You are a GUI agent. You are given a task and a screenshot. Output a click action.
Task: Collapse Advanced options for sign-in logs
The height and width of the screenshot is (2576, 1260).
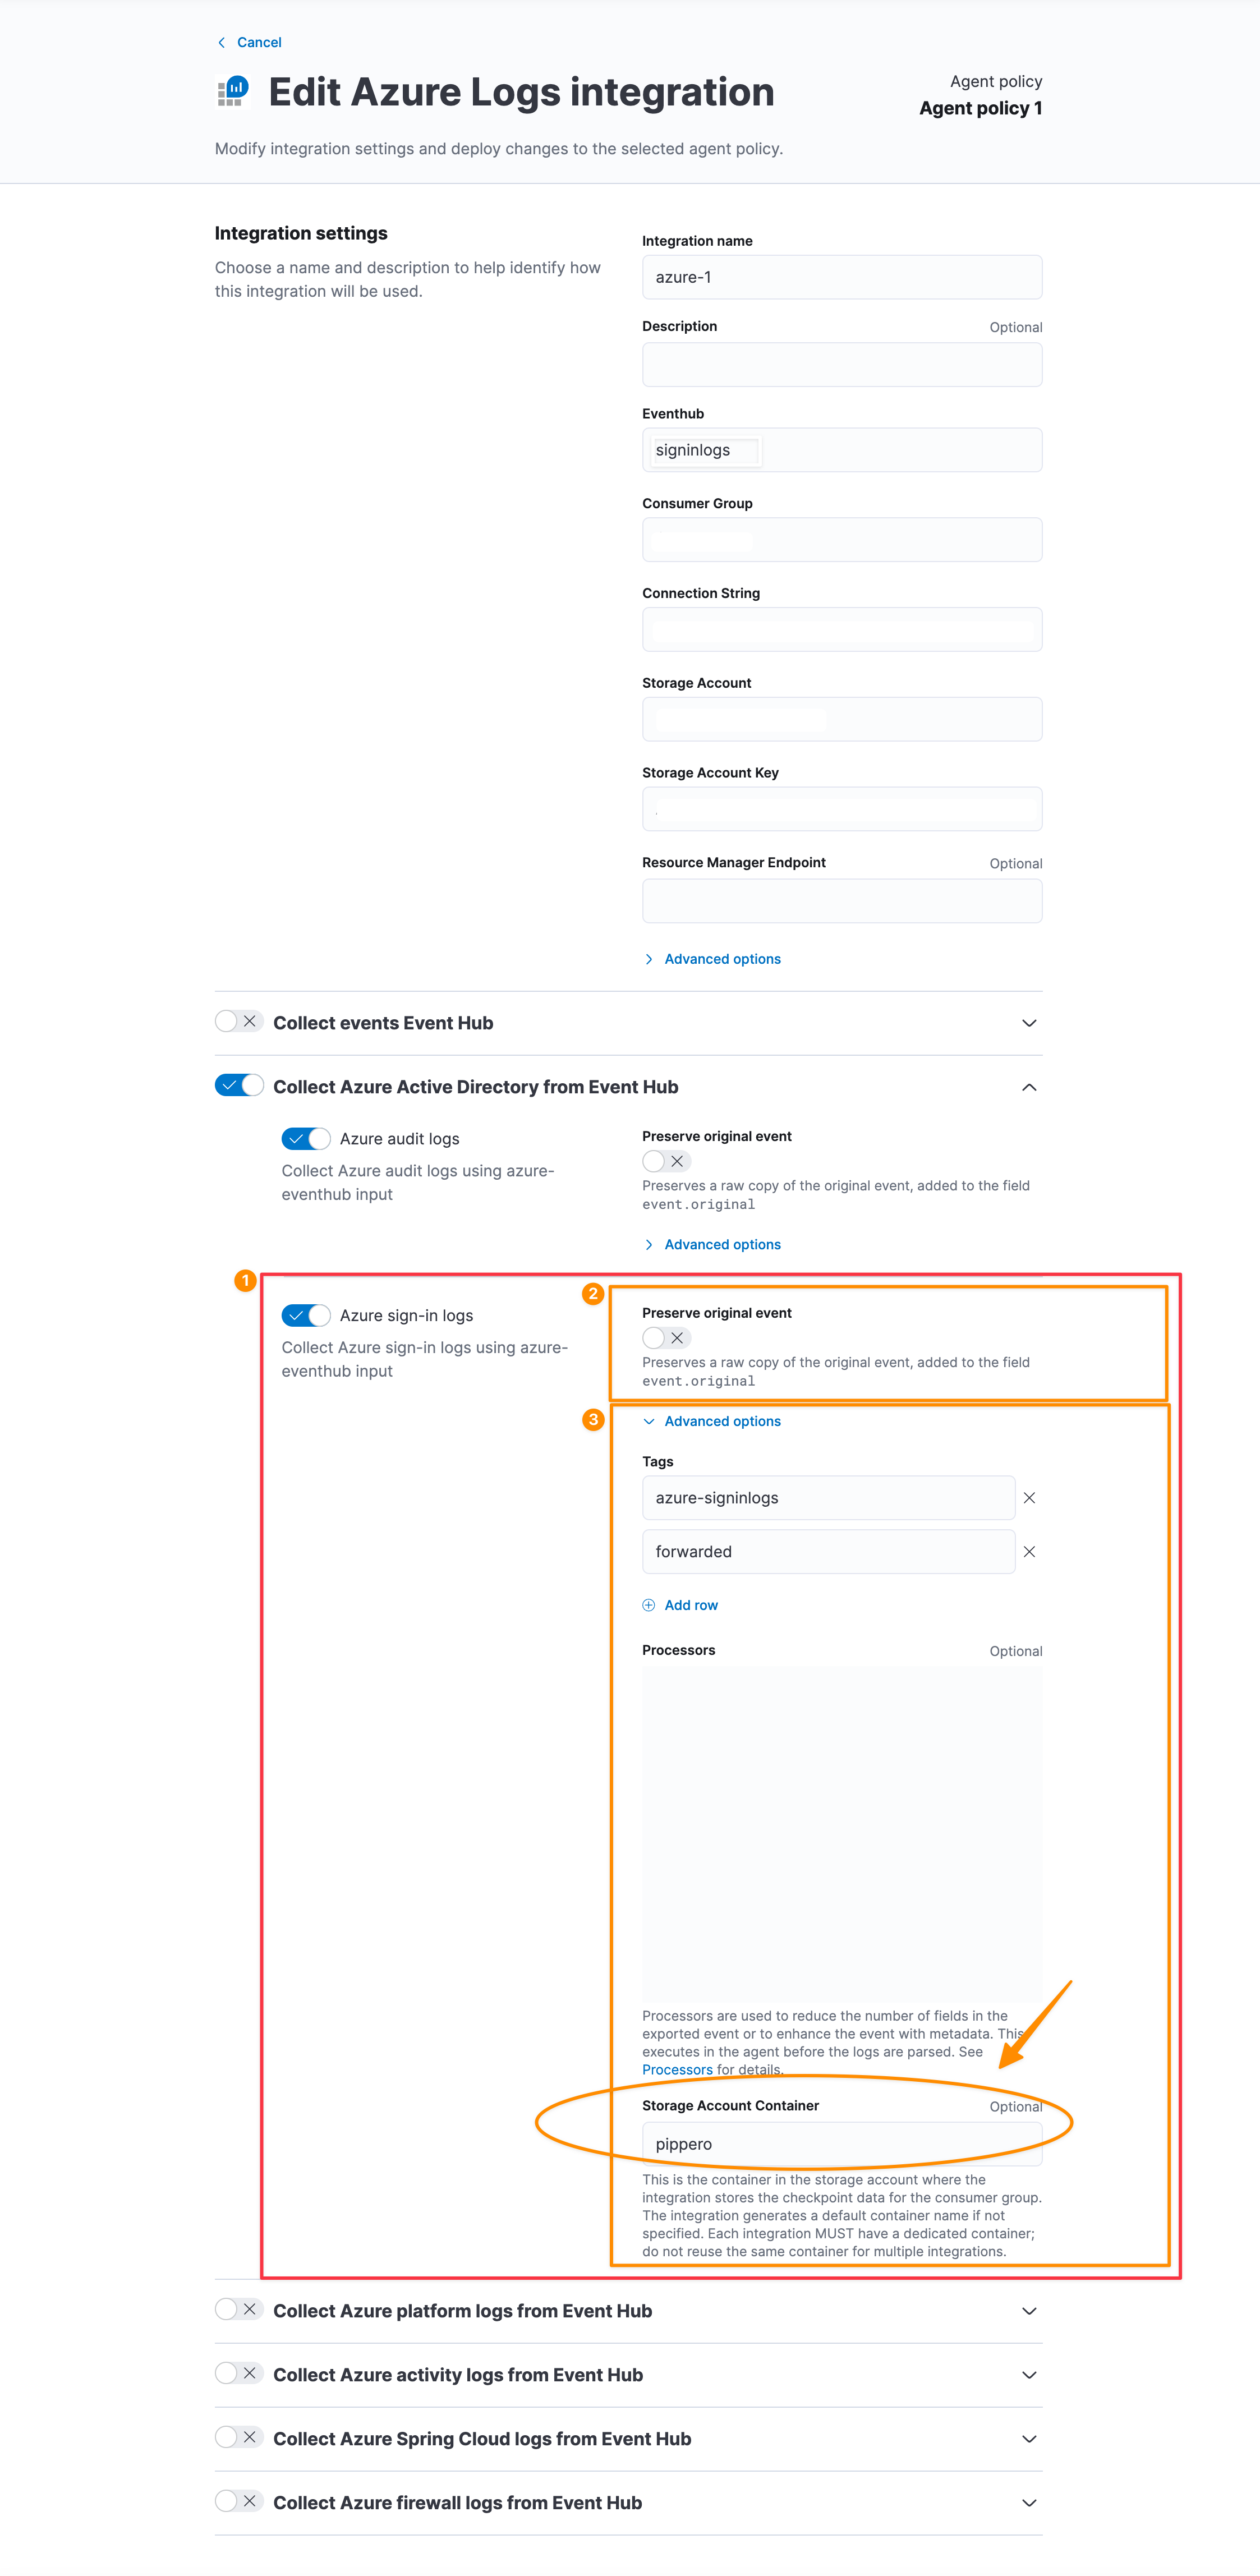(721, 1421)
